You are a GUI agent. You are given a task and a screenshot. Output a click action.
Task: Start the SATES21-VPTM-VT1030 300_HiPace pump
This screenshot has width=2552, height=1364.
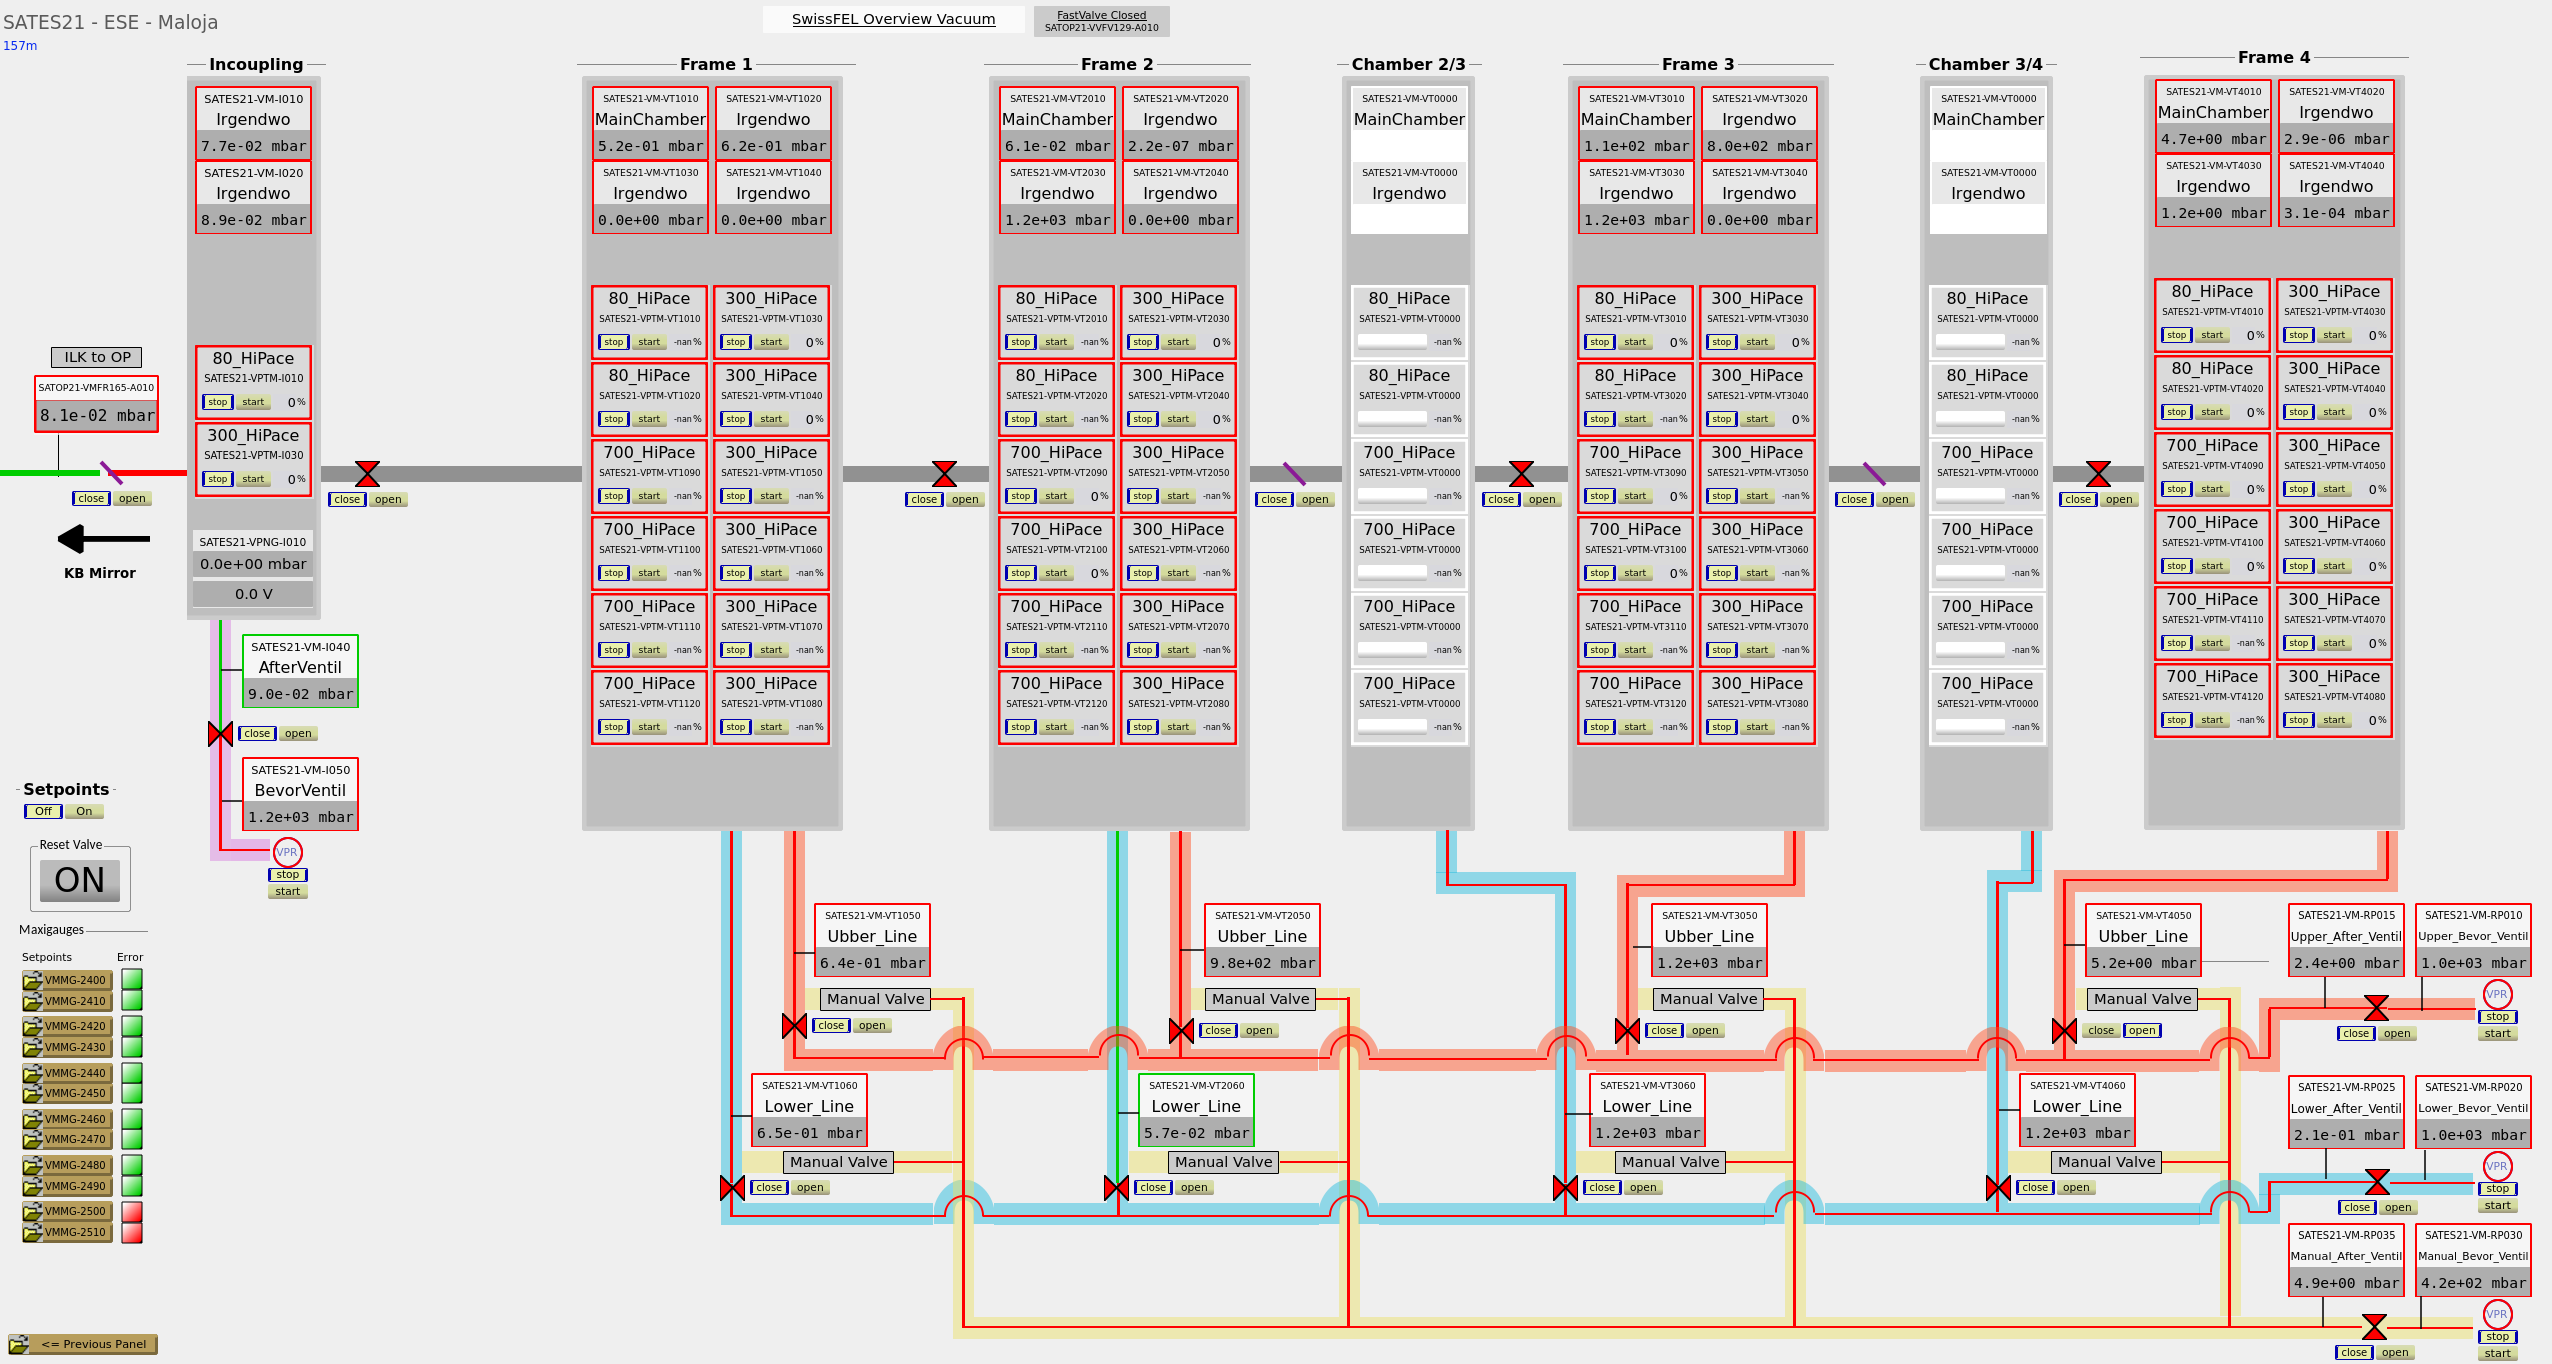[x=771, y=342]
